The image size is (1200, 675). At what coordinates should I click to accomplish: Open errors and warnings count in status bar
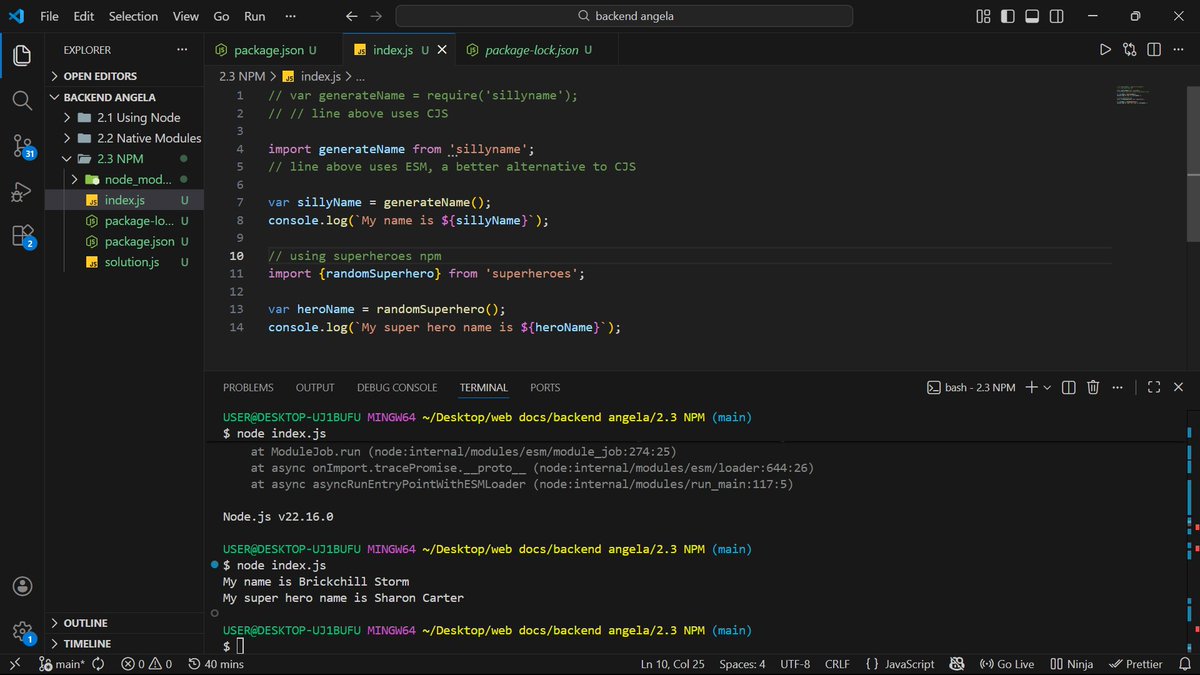click(x=146, y=664)
